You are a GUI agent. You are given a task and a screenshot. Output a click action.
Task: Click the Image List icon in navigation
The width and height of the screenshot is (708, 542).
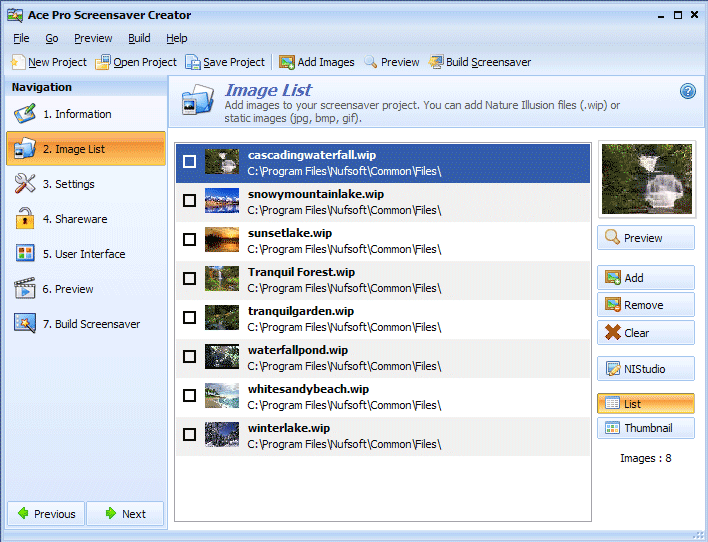[24, 149]
